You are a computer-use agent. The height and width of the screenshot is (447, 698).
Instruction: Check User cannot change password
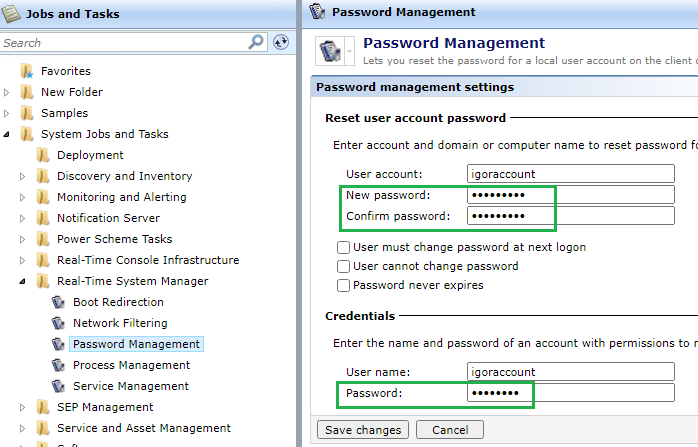point(343,266)
